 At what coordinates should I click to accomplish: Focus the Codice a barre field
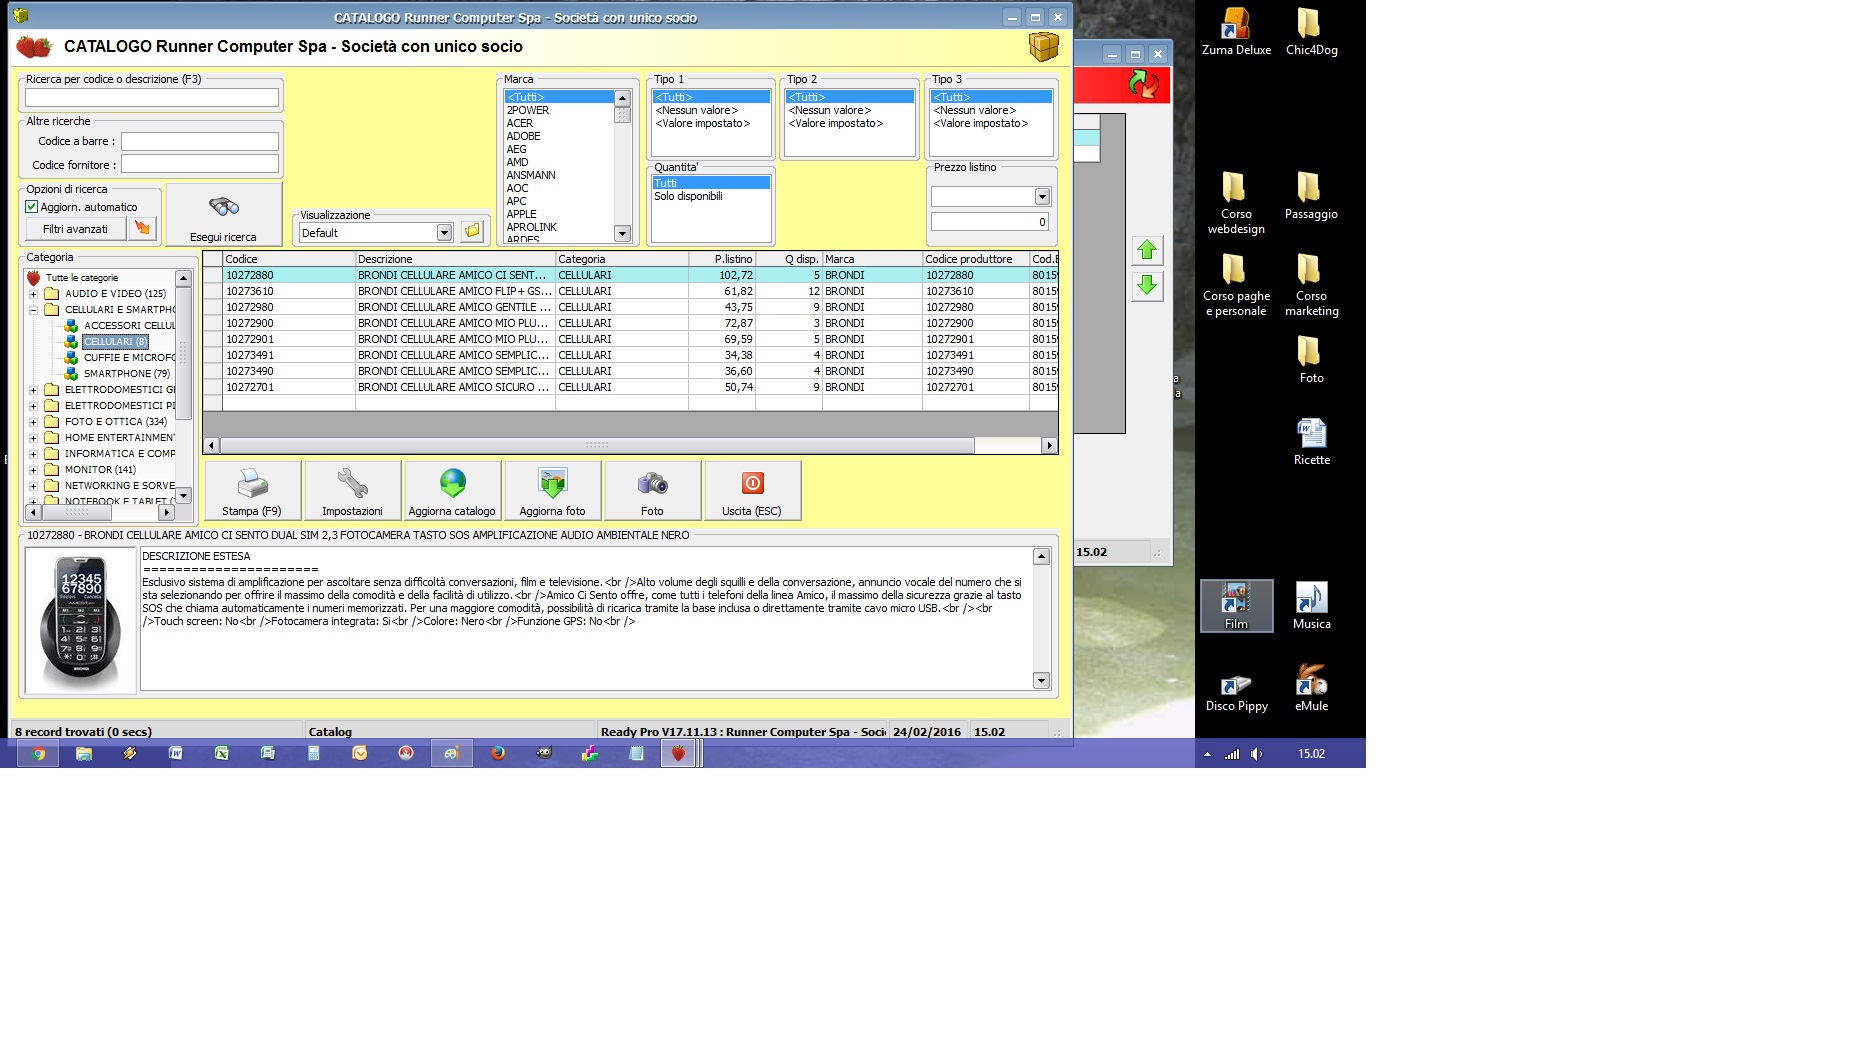point(200,141)
